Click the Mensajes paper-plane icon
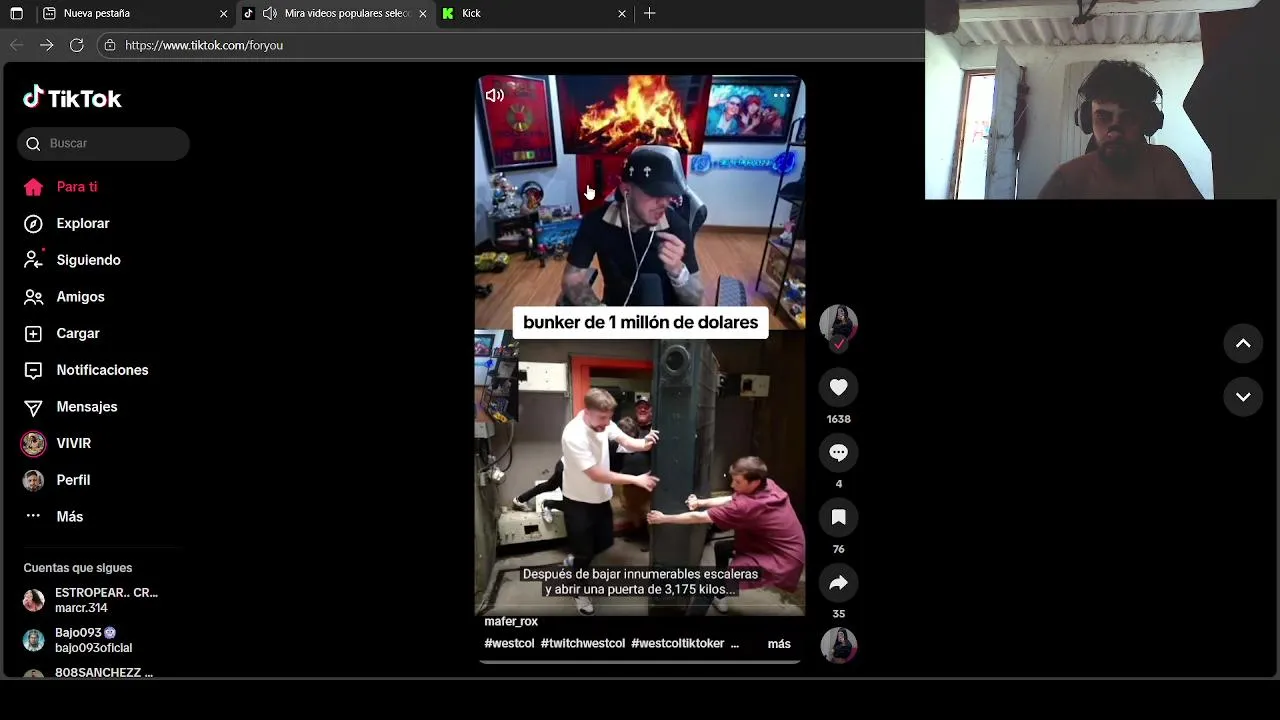Screen dimensions: 1280x720 click(33, 407)
